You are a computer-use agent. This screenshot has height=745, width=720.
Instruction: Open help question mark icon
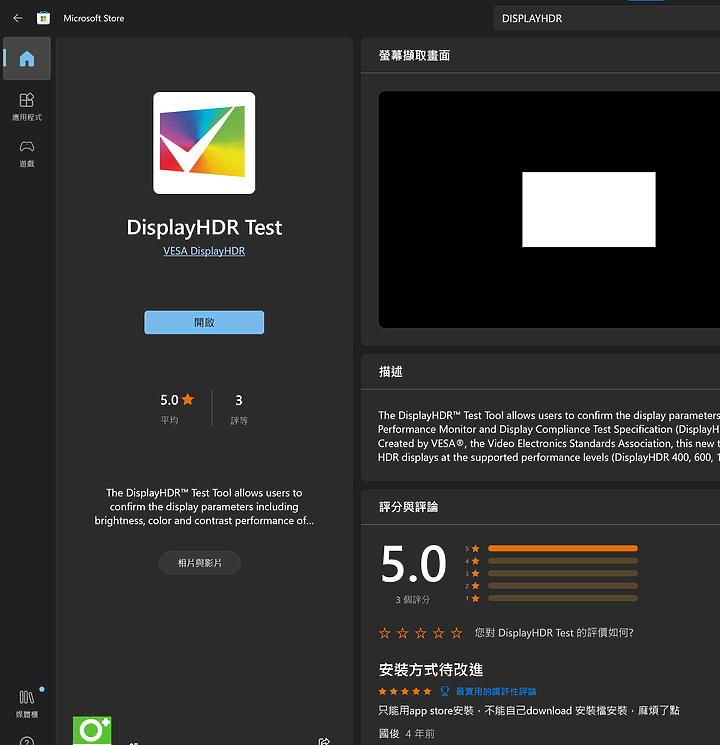click(x=27, y=741)
